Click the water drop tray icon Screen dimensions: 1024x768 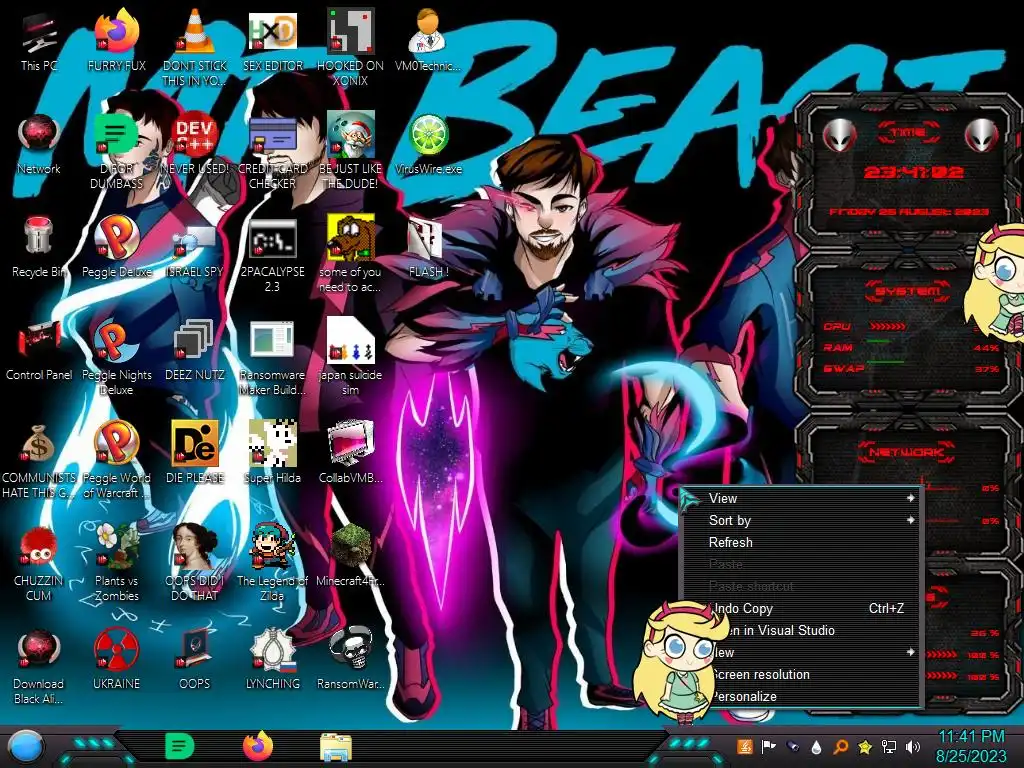(816, 747)
